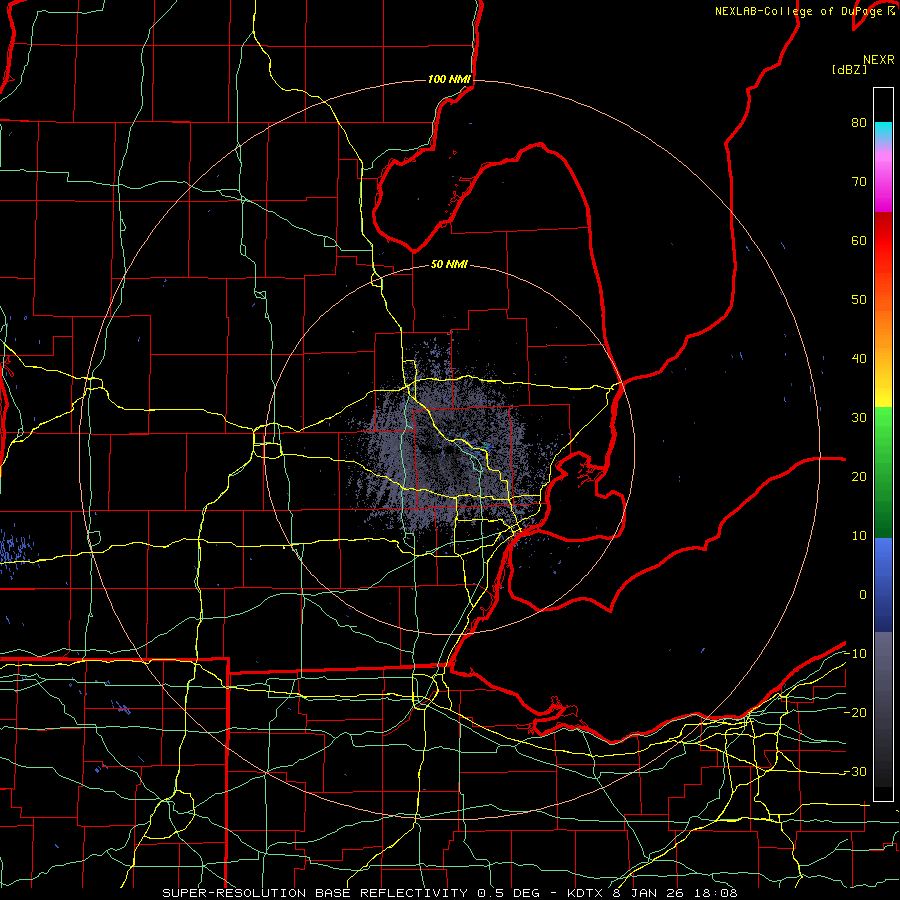This screenshot has width=900, height=900.
Task: Click the "100 NMI" range ring label
Action: click(x=449, y=79)
